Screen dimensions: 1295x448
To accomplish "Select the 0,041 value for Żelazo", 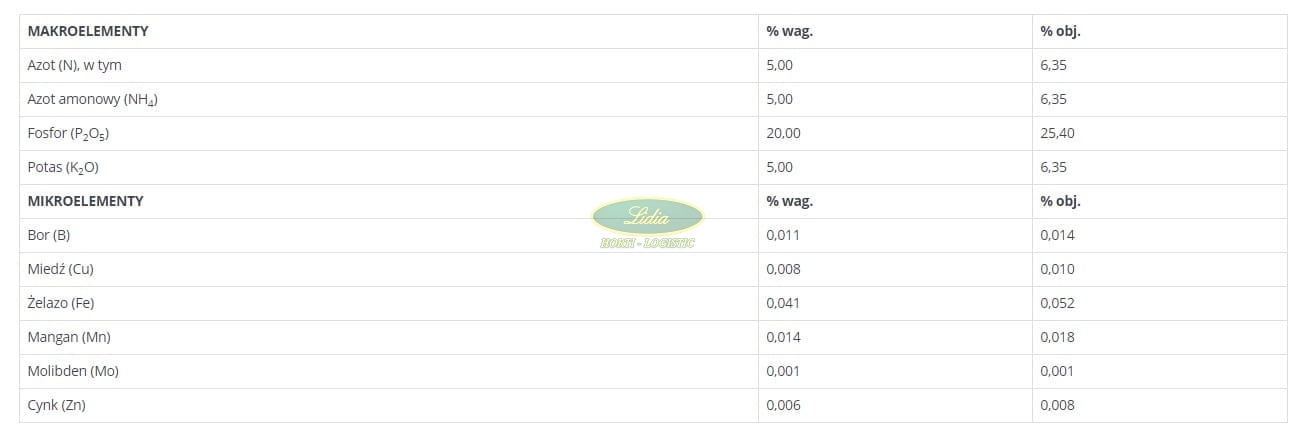I will tap(783, 303).
